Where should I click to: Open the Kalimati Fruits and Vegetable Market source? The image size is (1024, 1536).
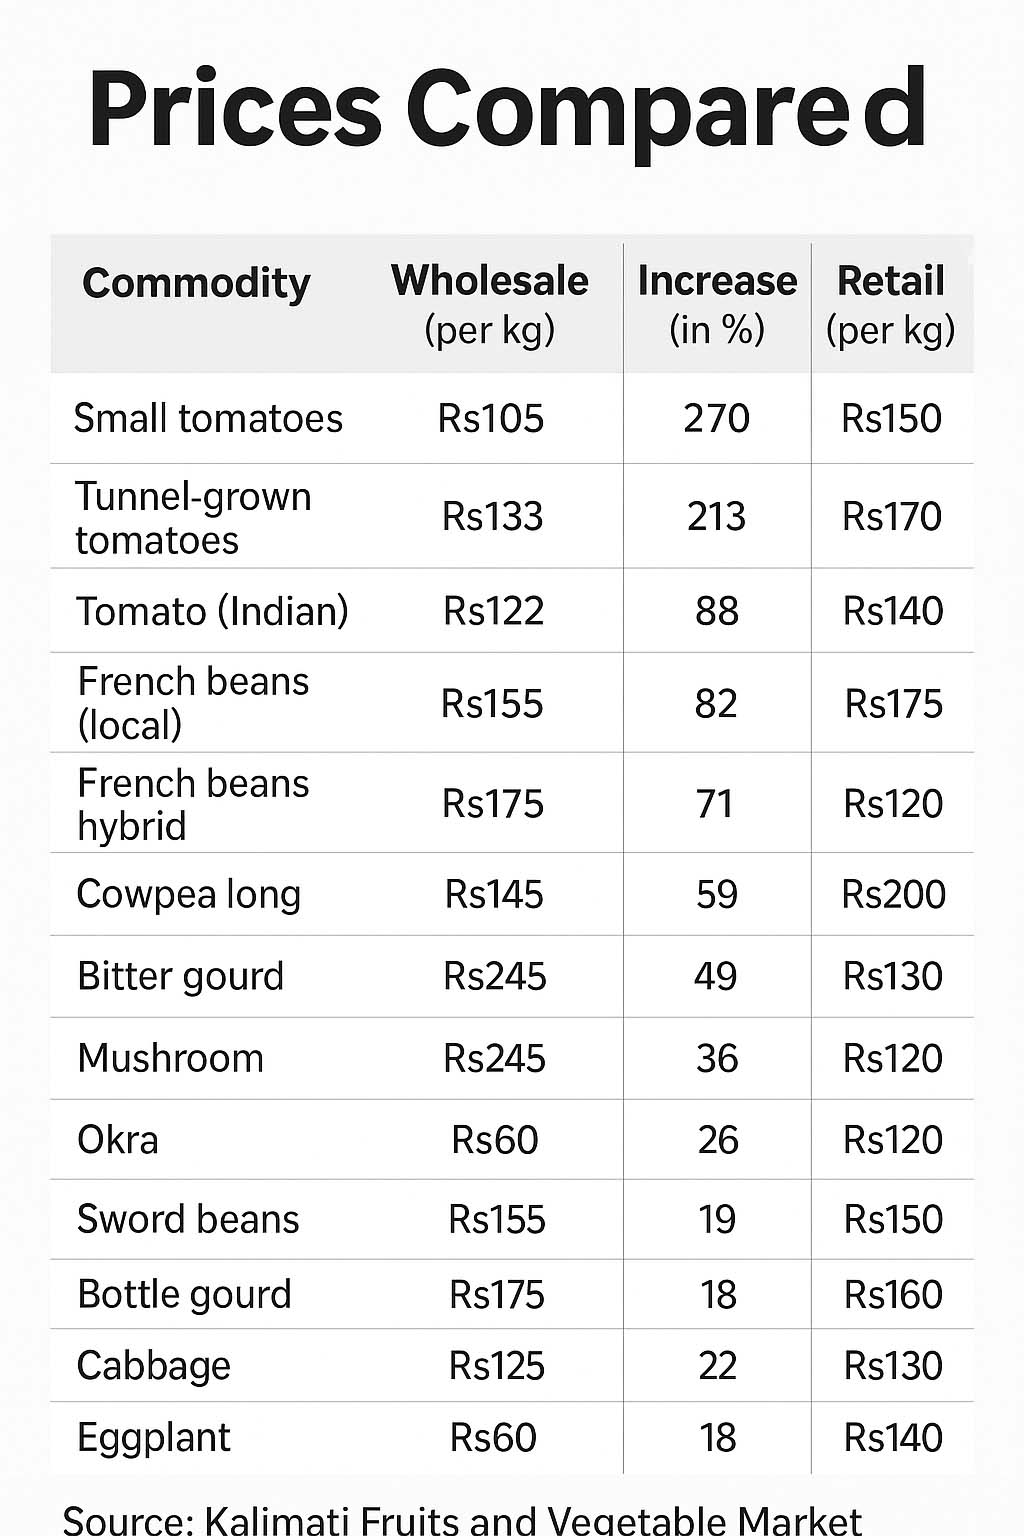463,1520
